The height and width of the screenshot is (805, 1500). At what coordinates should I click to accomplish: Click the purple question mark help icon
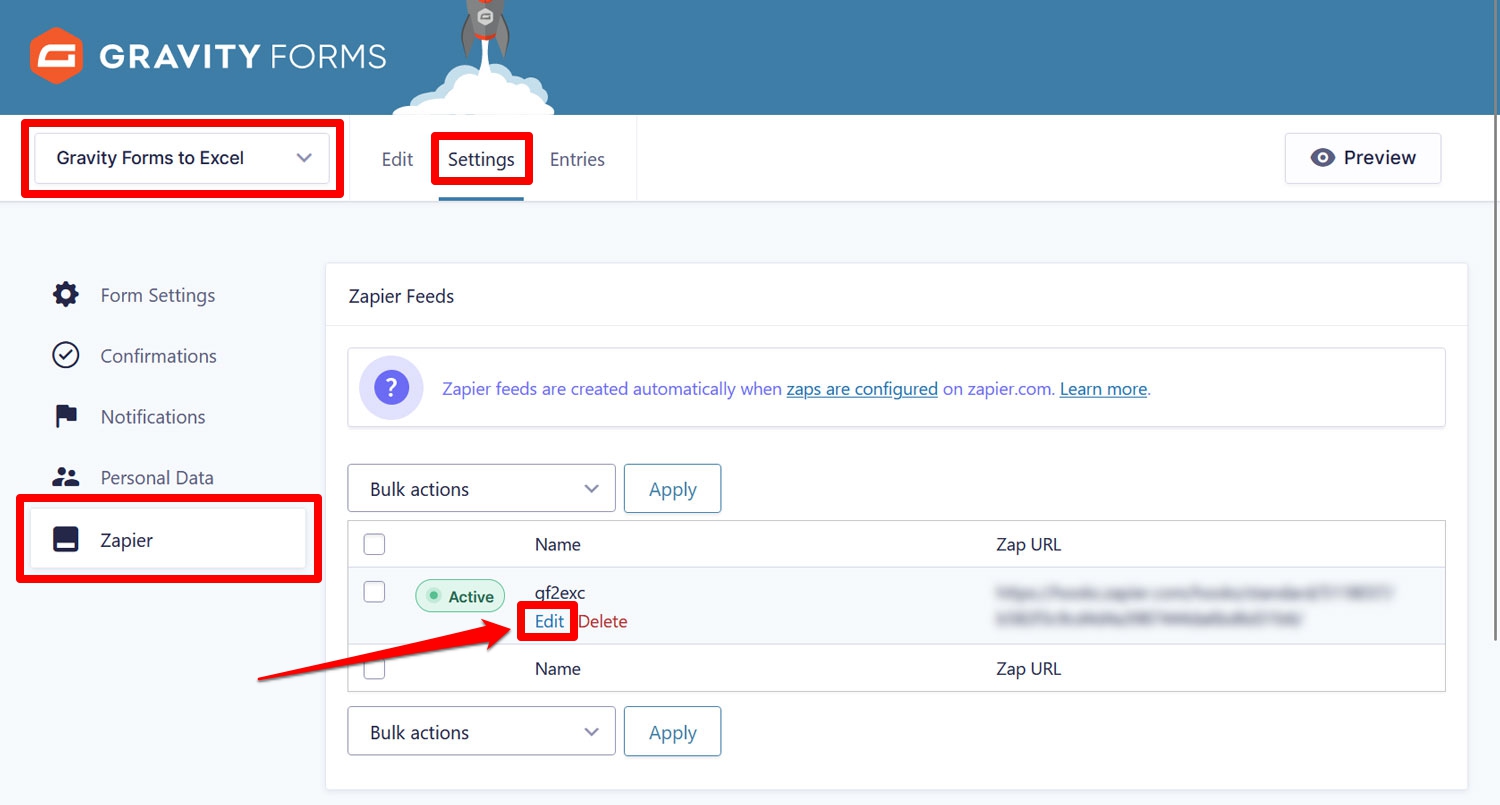[391, 387]
